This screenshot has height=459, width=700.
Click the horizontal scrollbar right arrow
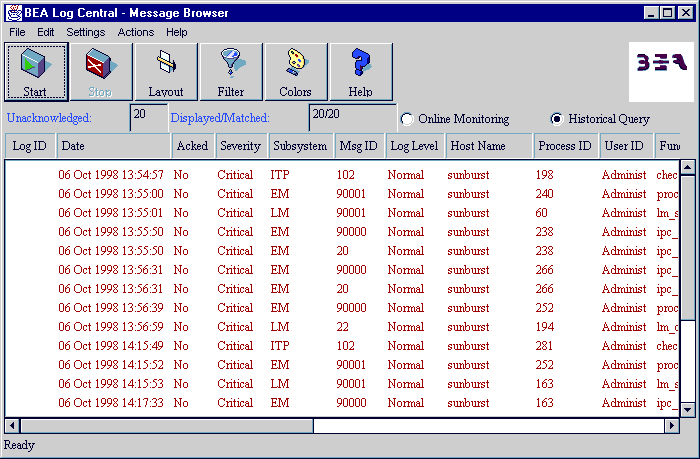point(672,426)
